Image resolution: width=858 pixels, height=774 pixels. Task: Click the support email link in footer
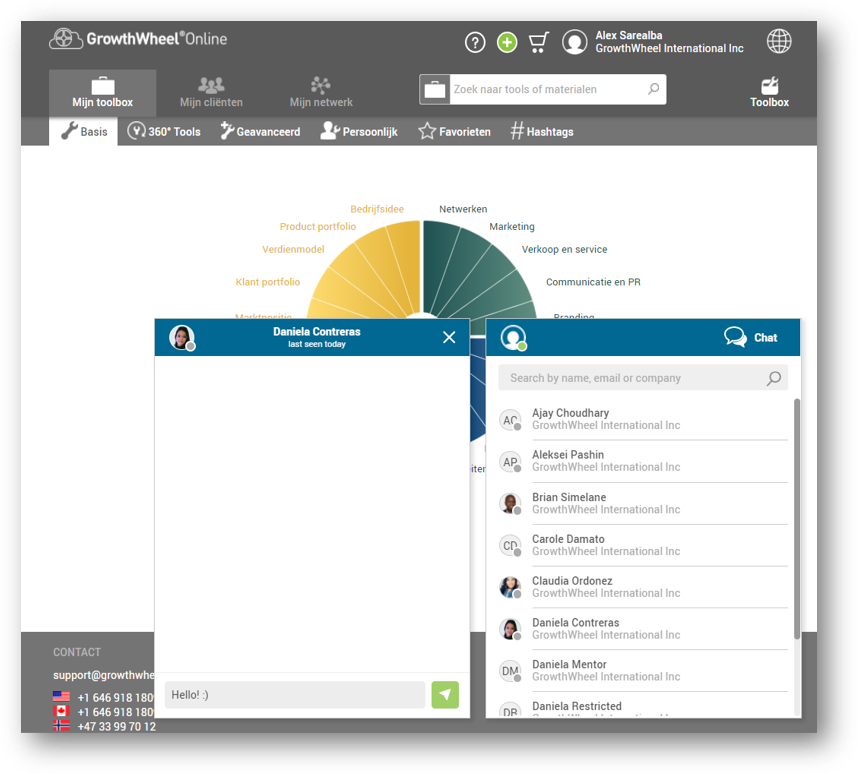click(x=103, y=675)
